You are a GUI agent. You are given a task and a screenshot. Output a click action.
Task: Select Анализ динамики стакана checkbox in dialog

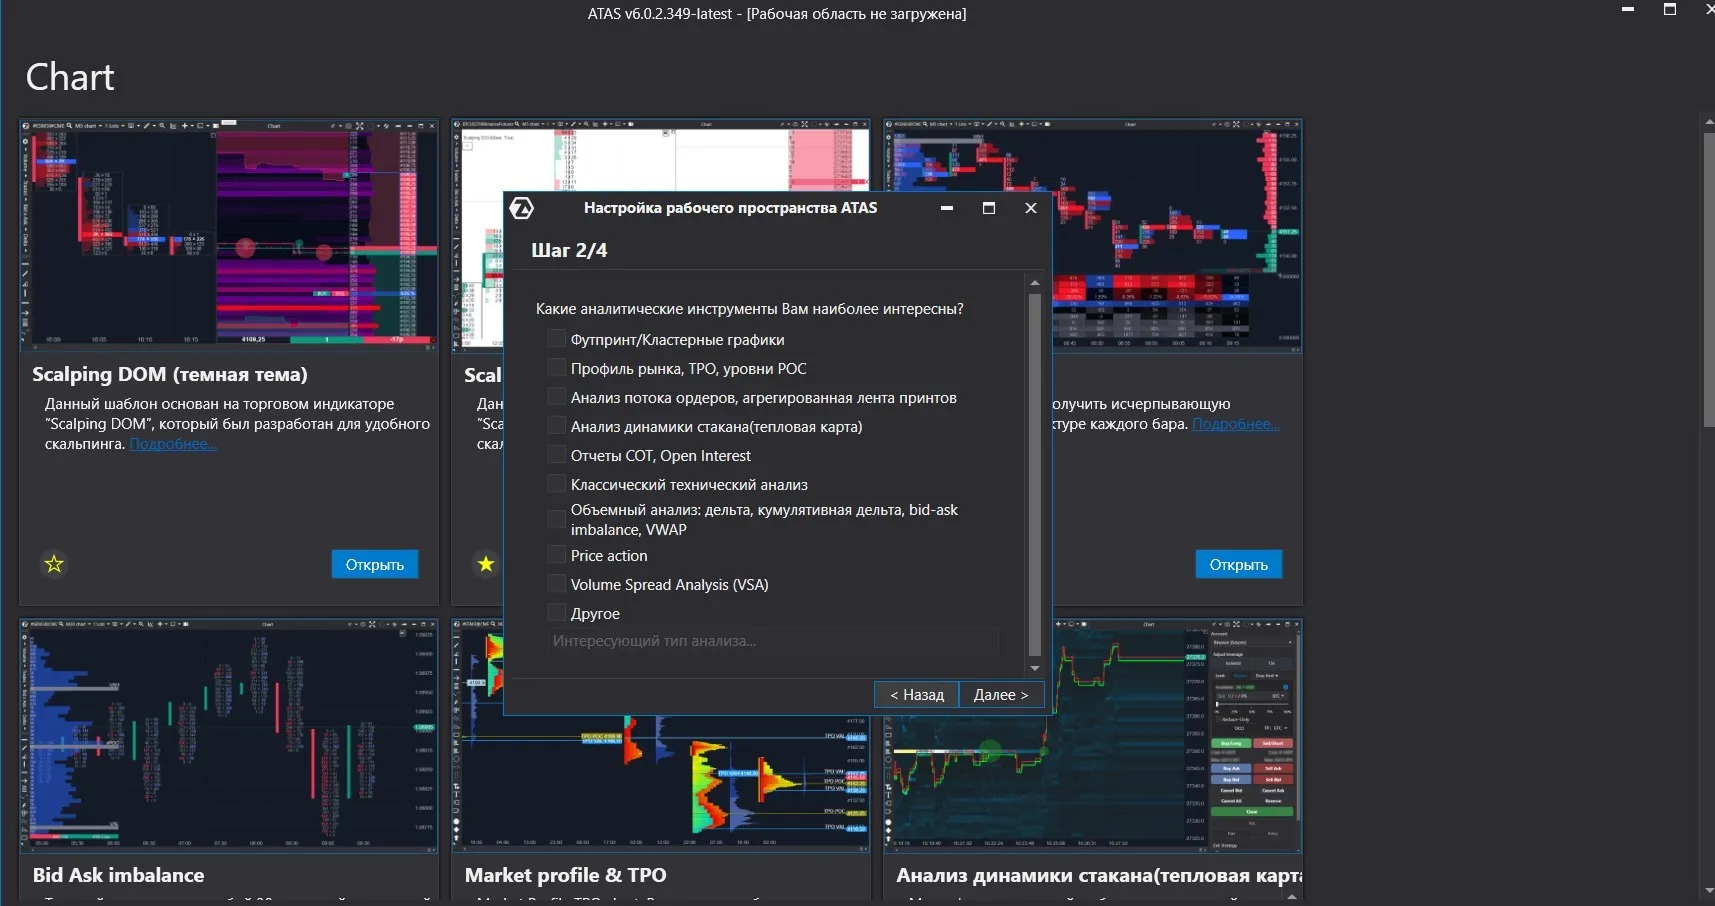(556, 426)
